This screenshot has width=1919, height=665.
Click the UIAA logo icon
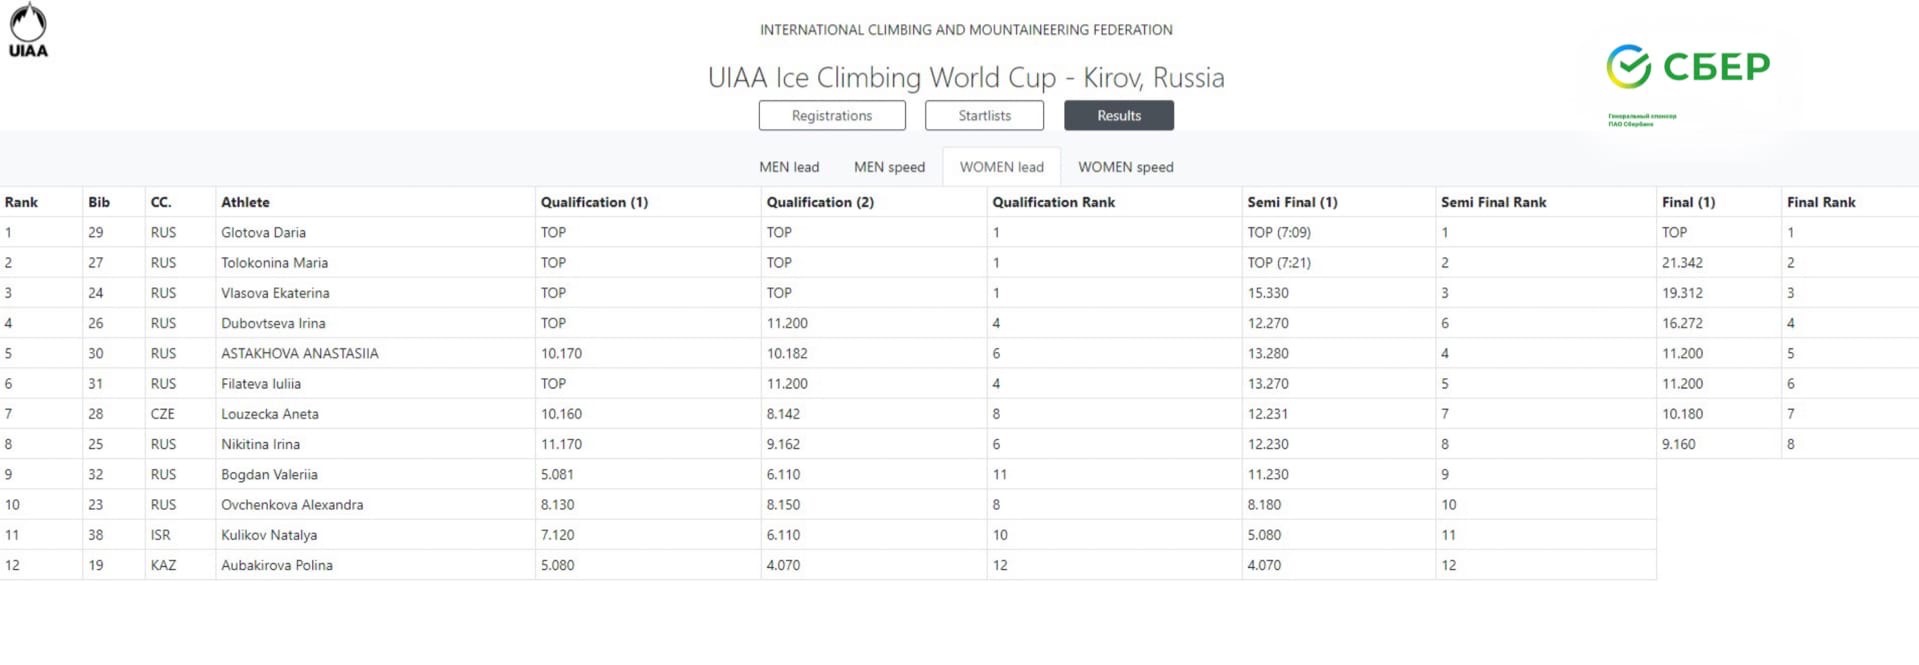(x=28, y=30)
